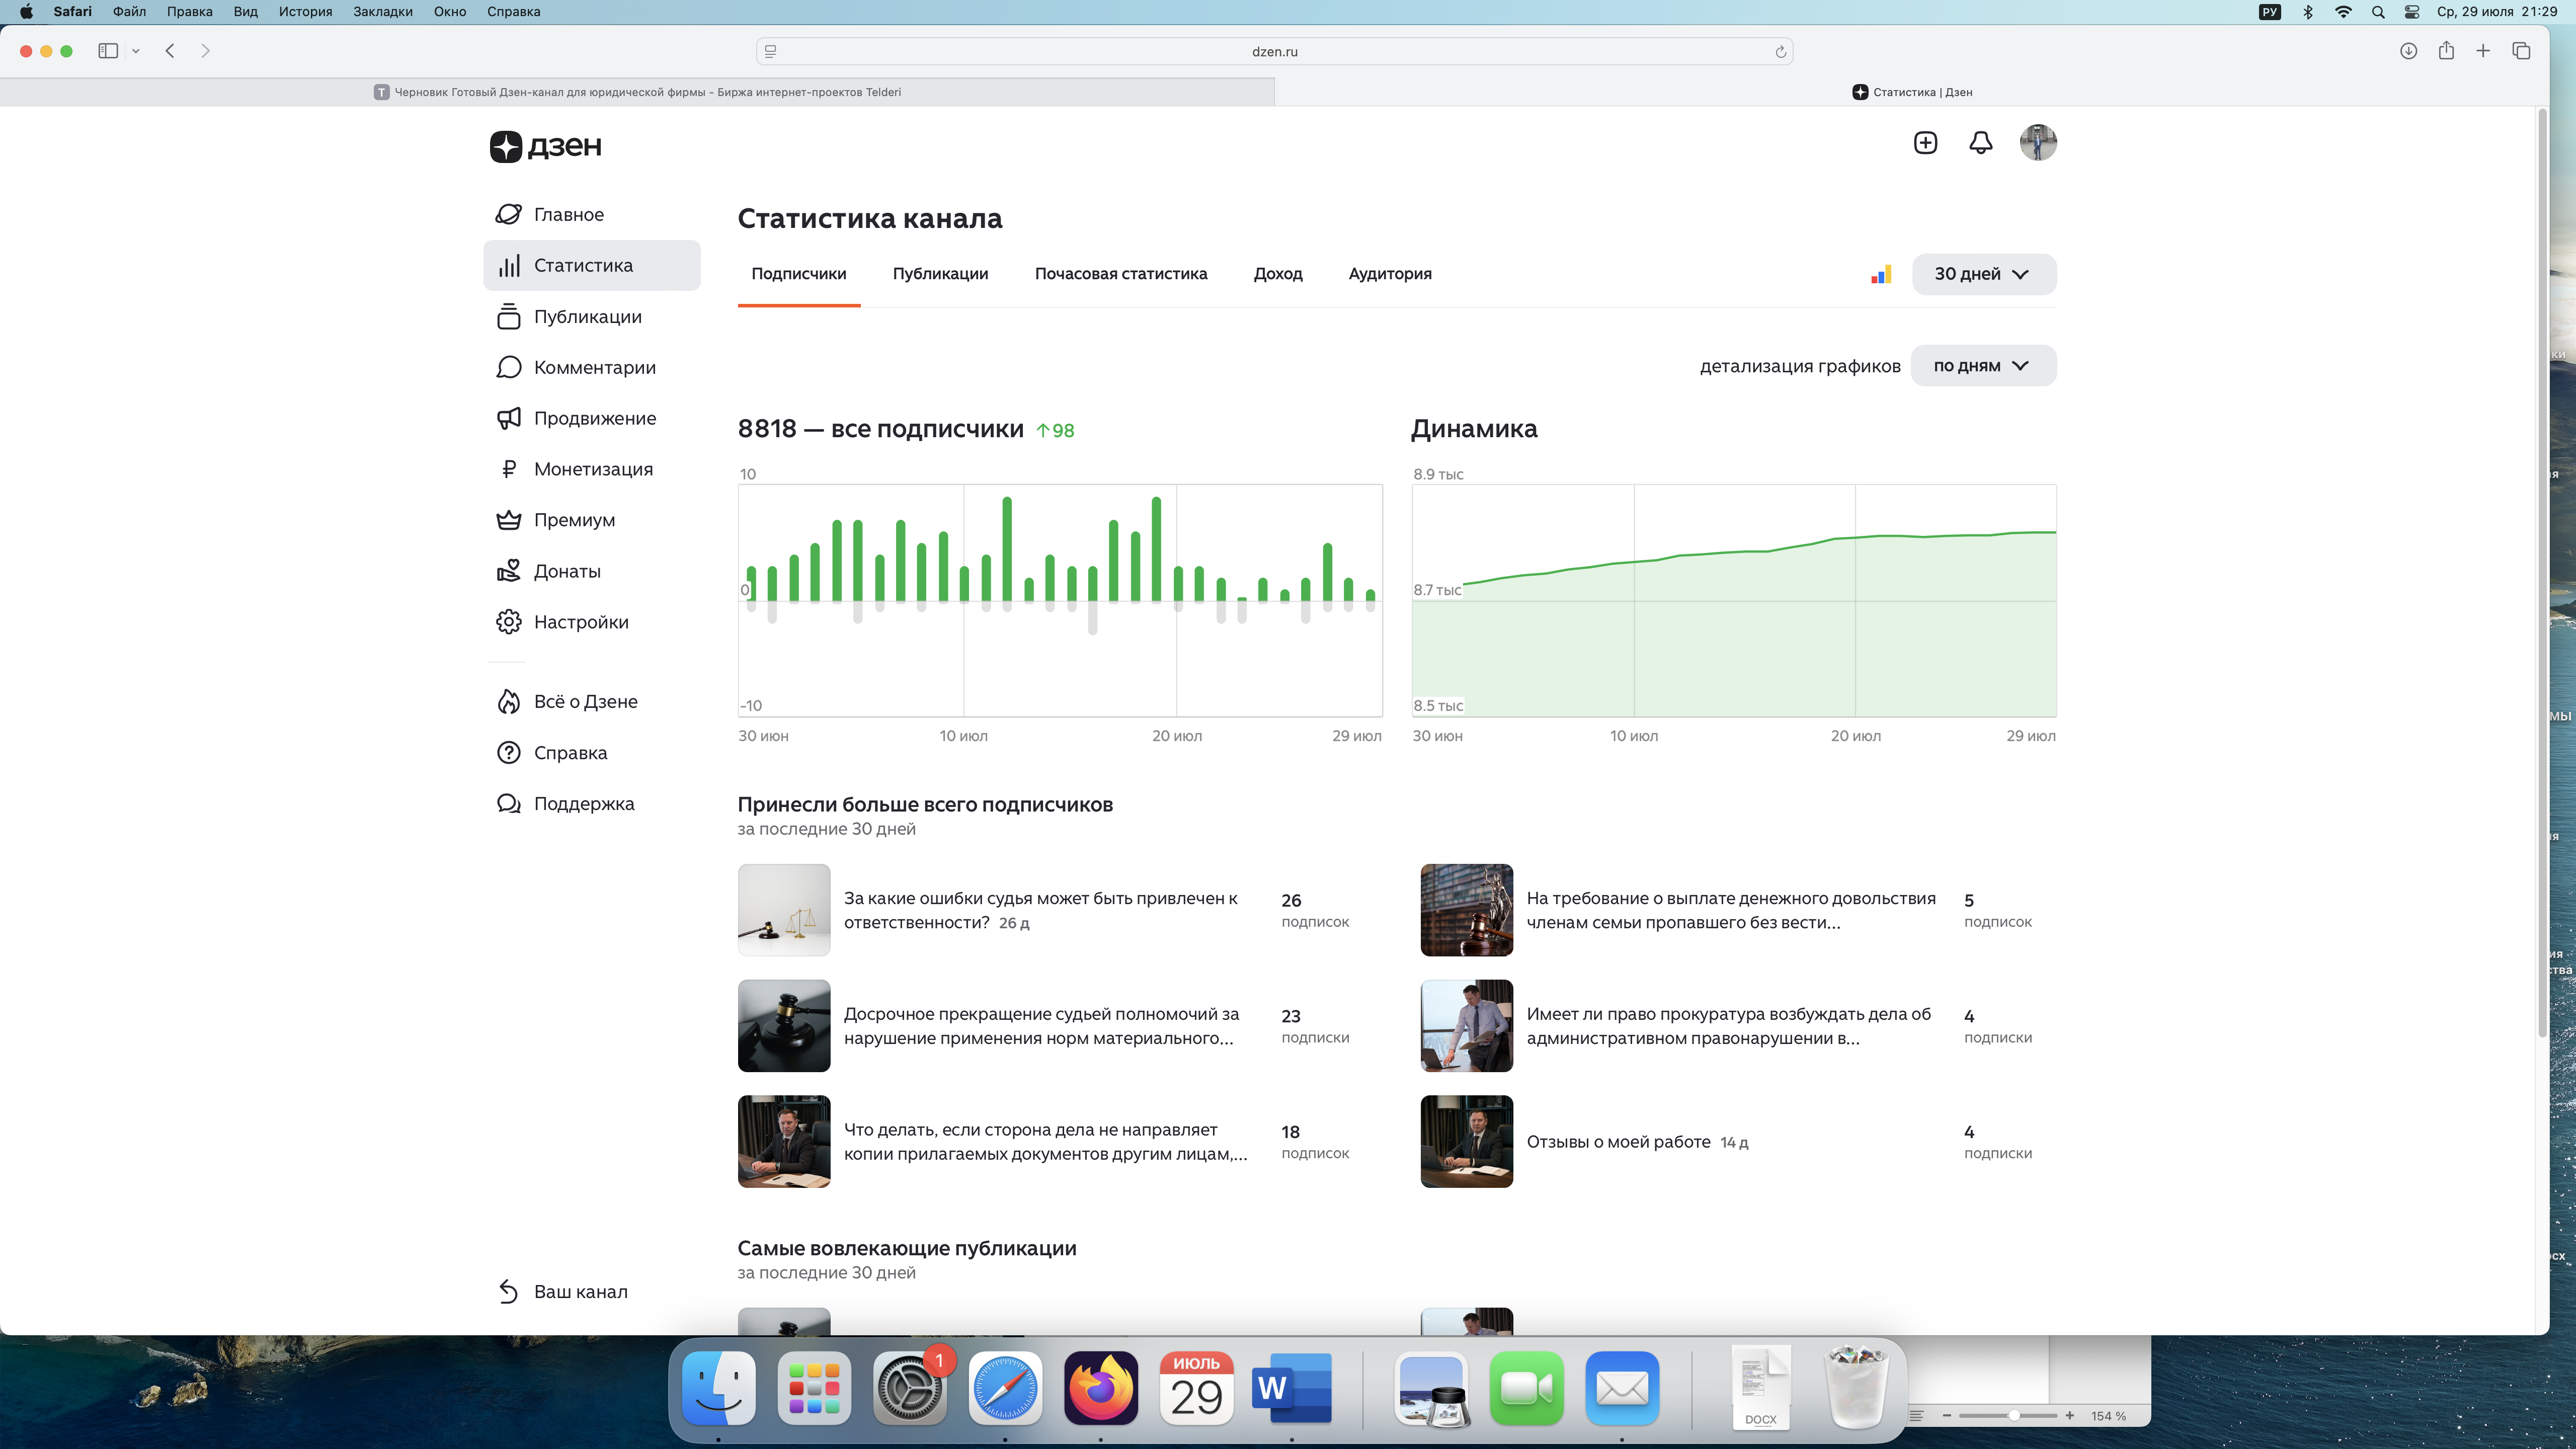
Task: Open article about judge errors liability
Action: pos(1041,910)
